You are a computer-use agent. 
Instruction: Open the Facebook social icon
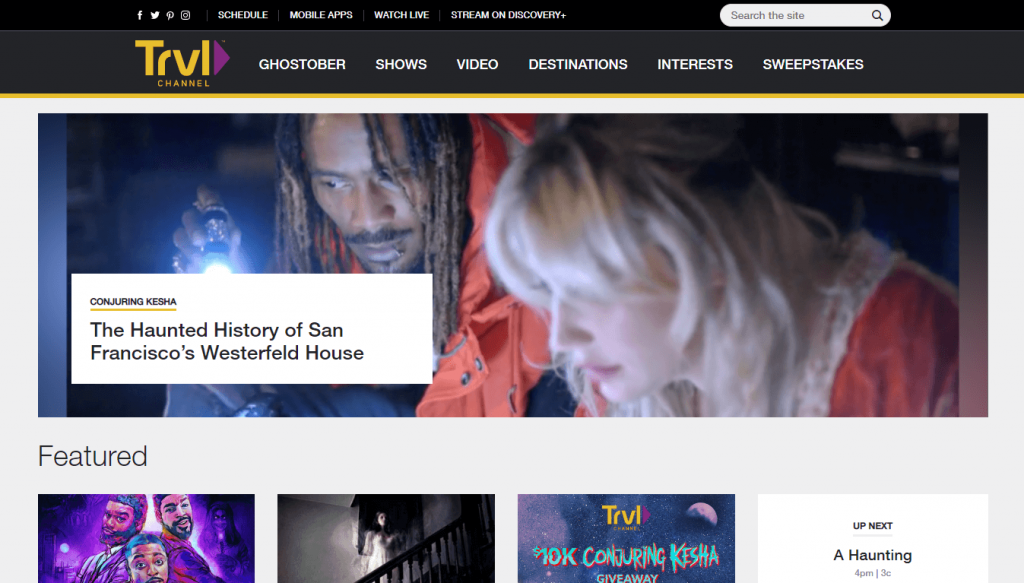tap(140, 15)
